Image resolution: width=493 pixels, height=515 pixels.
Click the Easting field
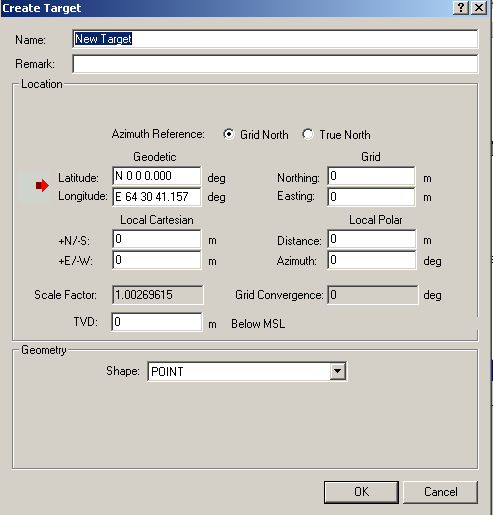tap(372, 197)
